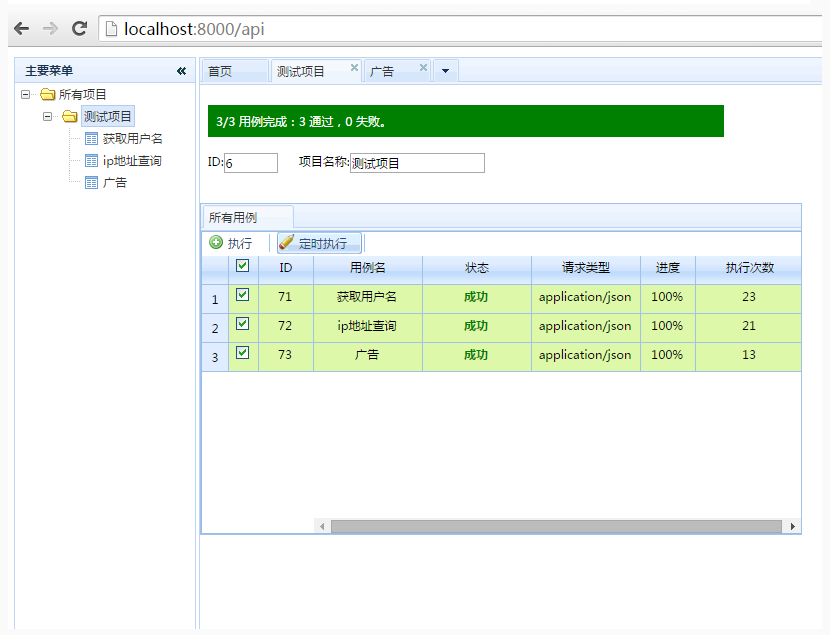Screen dimensions: 830x635
Task: Uncheck the checkbox for case 71
Action: pyautogui.click(x=242, y=295)
